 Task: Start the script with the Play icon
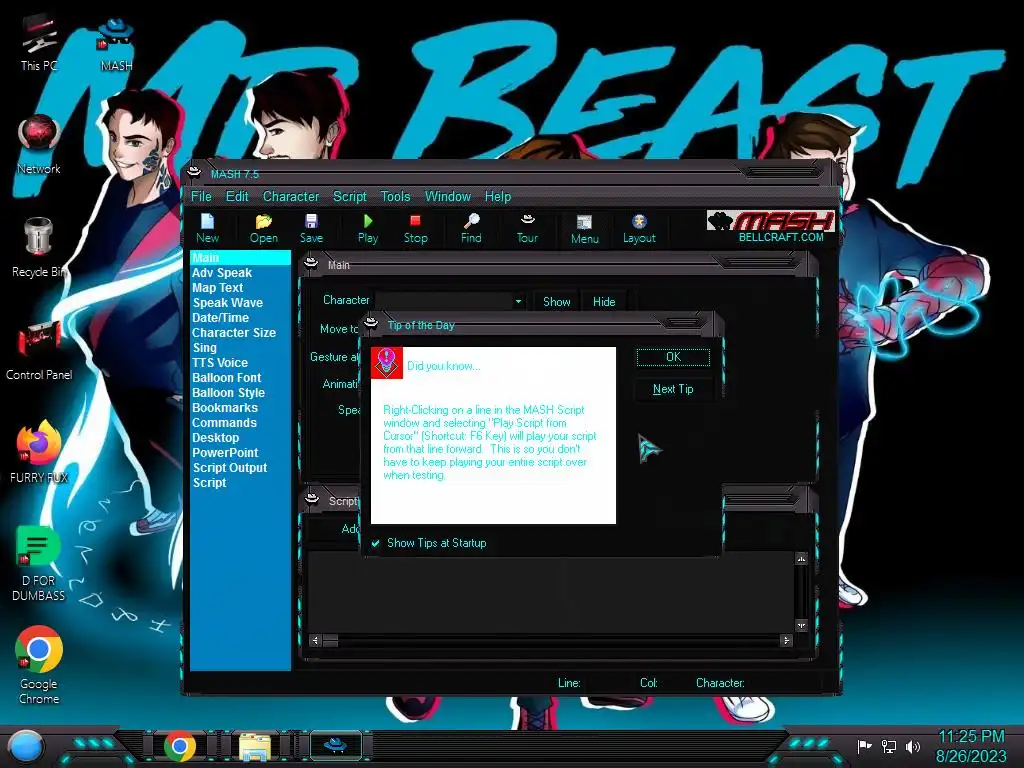[368, 229]
